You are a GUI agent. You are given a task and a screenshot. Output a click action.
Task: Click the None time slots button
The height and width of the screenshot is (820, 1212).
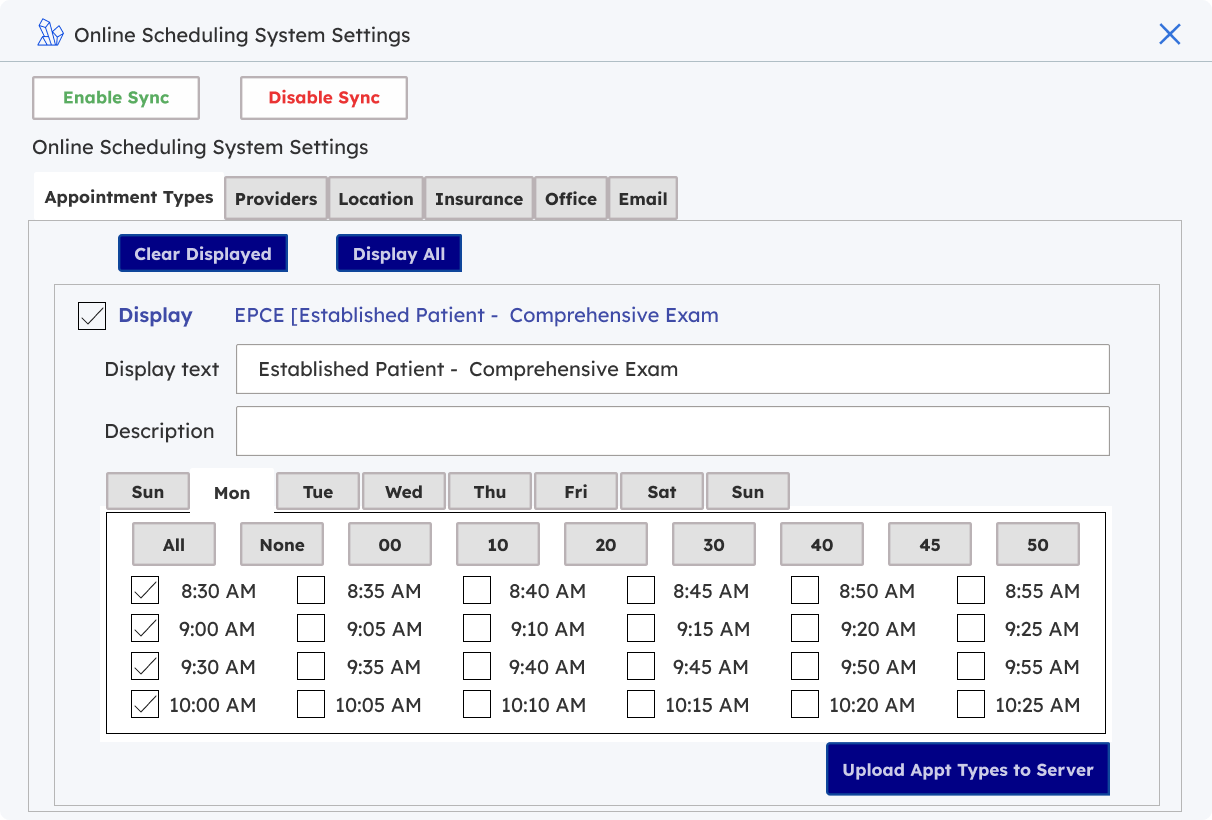click(282, 545)
